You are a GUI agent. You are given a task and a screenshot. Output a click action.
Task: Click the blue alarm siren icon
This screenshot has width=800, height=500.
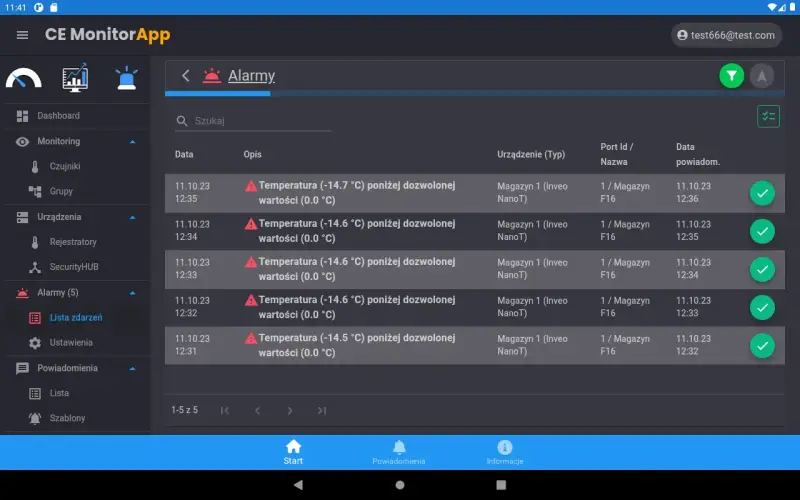click(126, 77)
